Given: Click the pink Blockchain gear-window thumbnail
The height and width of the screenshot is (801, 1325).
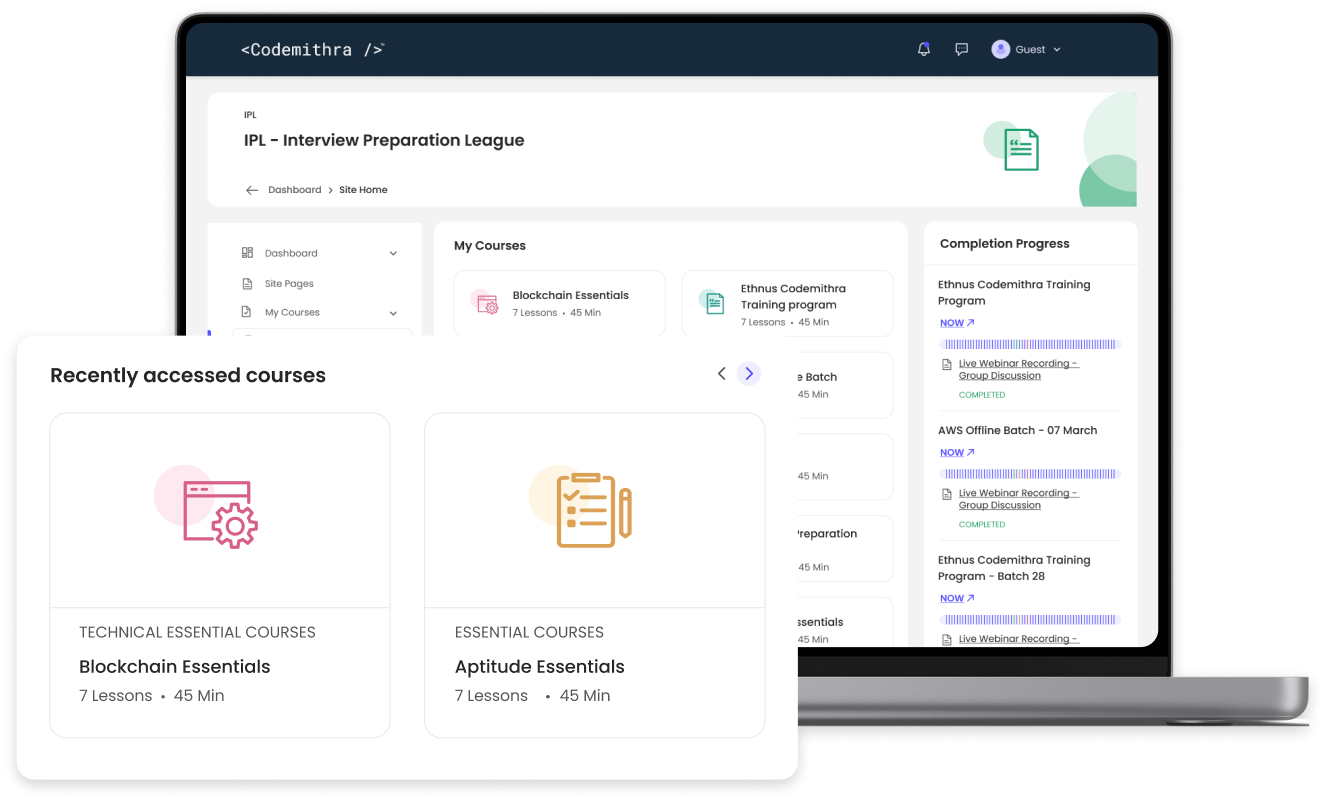Looking at the screenshot, I should pyautogui.click(x=207, y=507).
